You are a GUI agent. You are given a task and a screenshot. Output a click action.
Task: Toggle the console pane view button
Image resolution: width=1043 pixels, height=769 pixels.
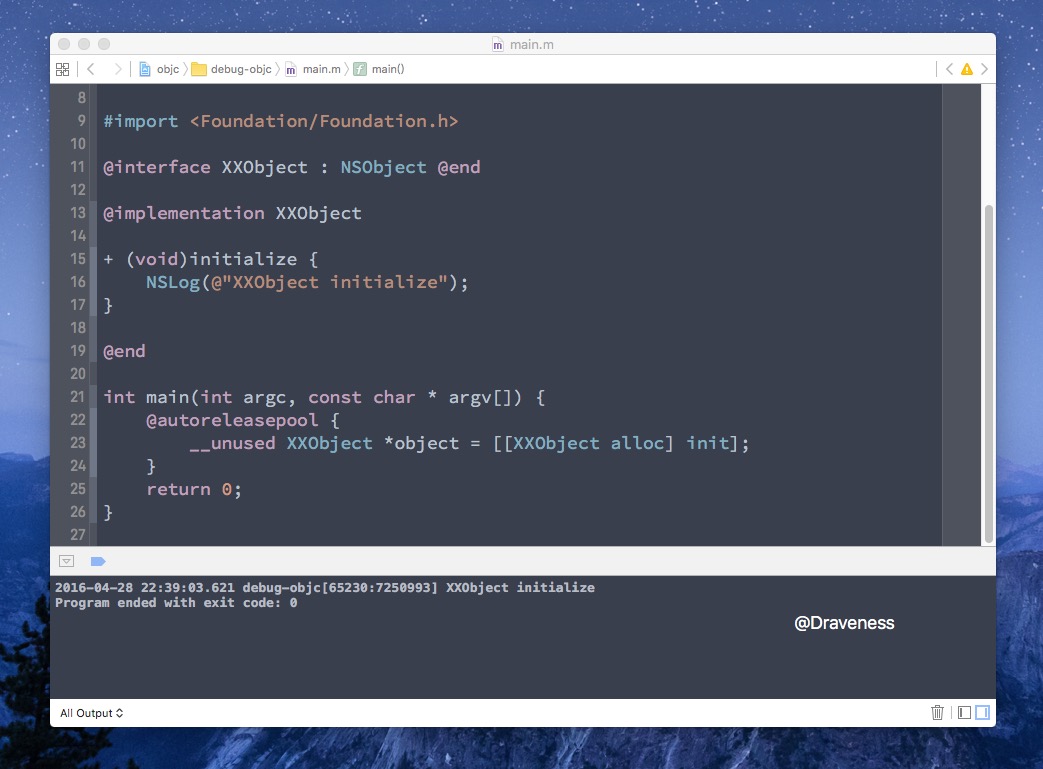pyautogui.click(x=982, y=712)
